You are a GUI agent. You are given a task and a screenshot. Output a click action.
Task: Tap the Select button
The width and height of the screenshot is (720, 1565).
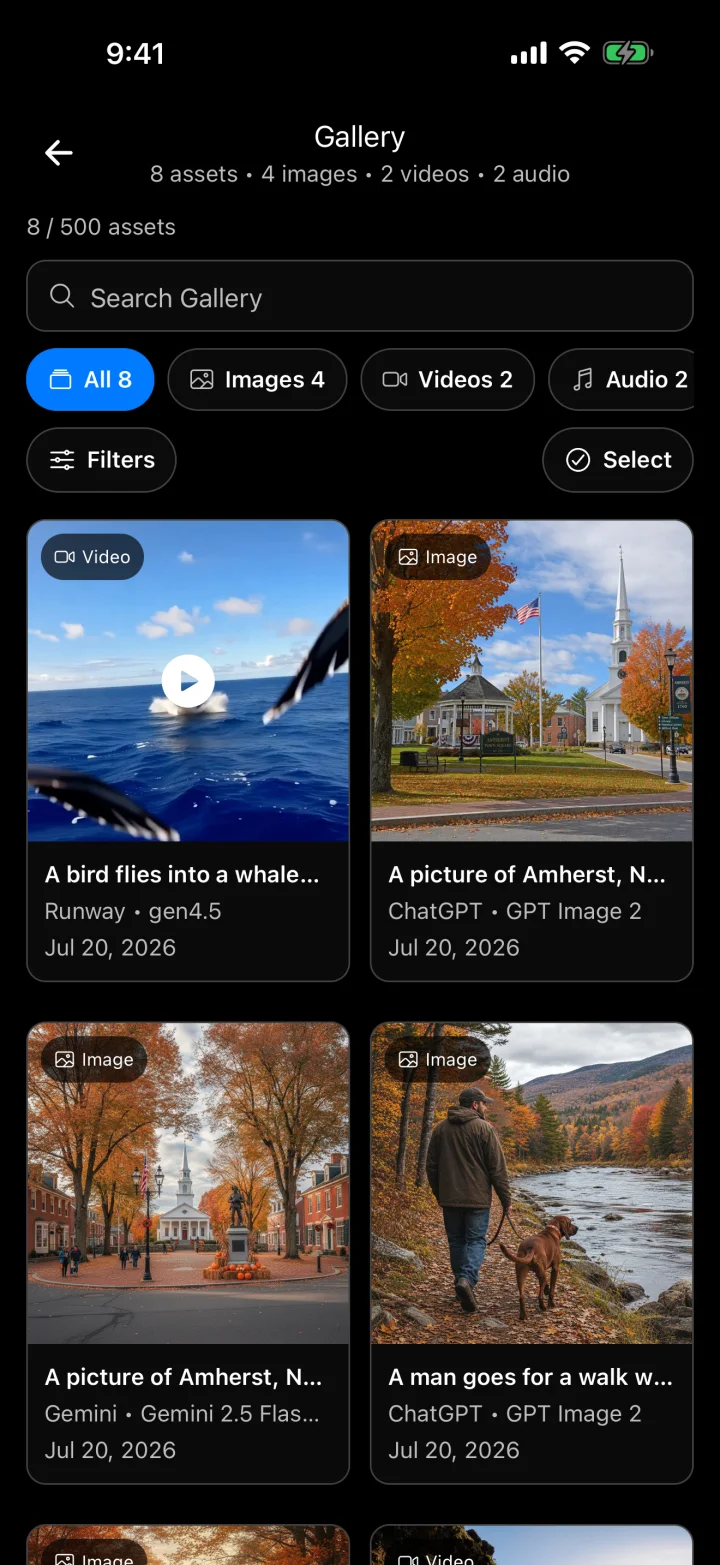pyautogui.click(x=618, y=460)
